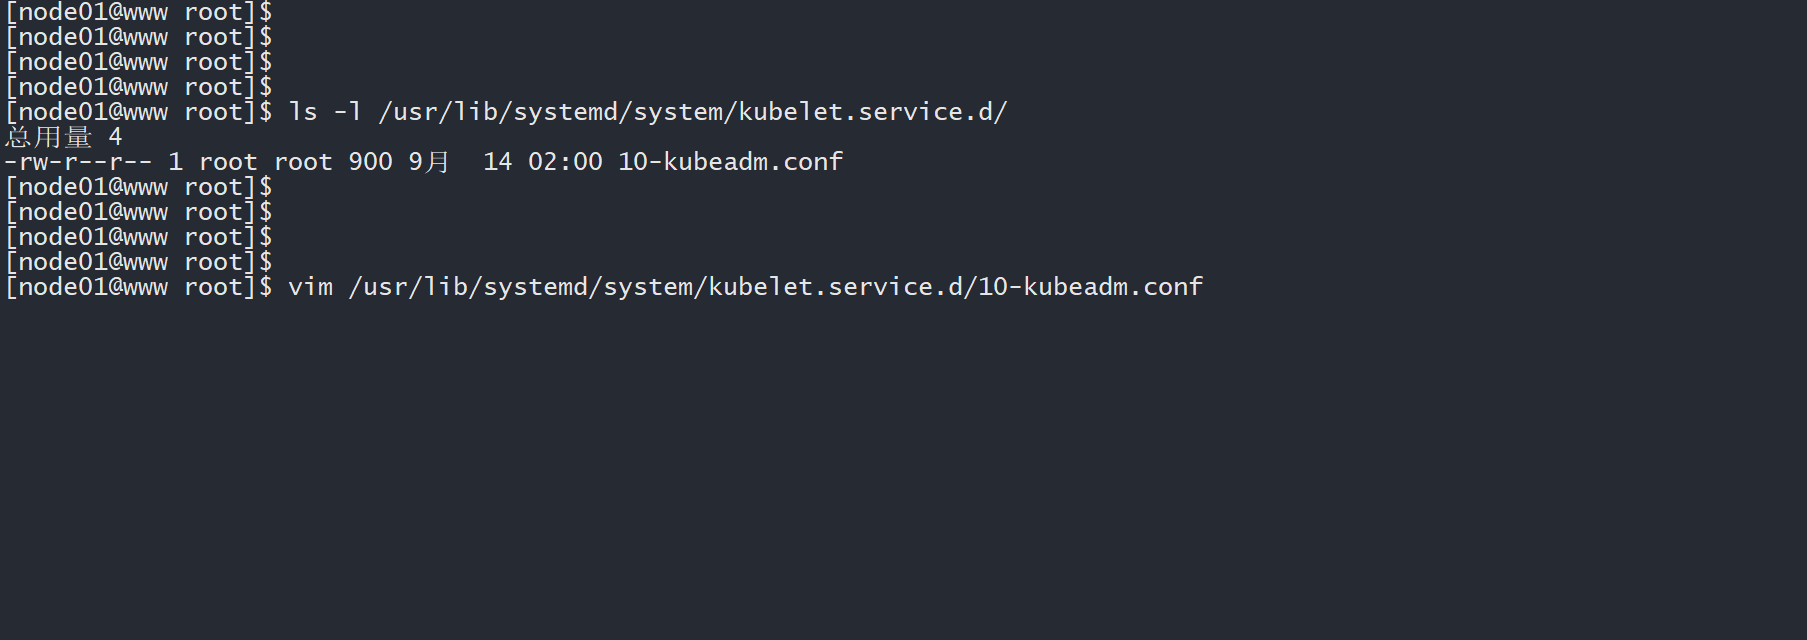
Task: Click 10-kubeadm.conf at the vim command's end
Action: click(1090, 287)
